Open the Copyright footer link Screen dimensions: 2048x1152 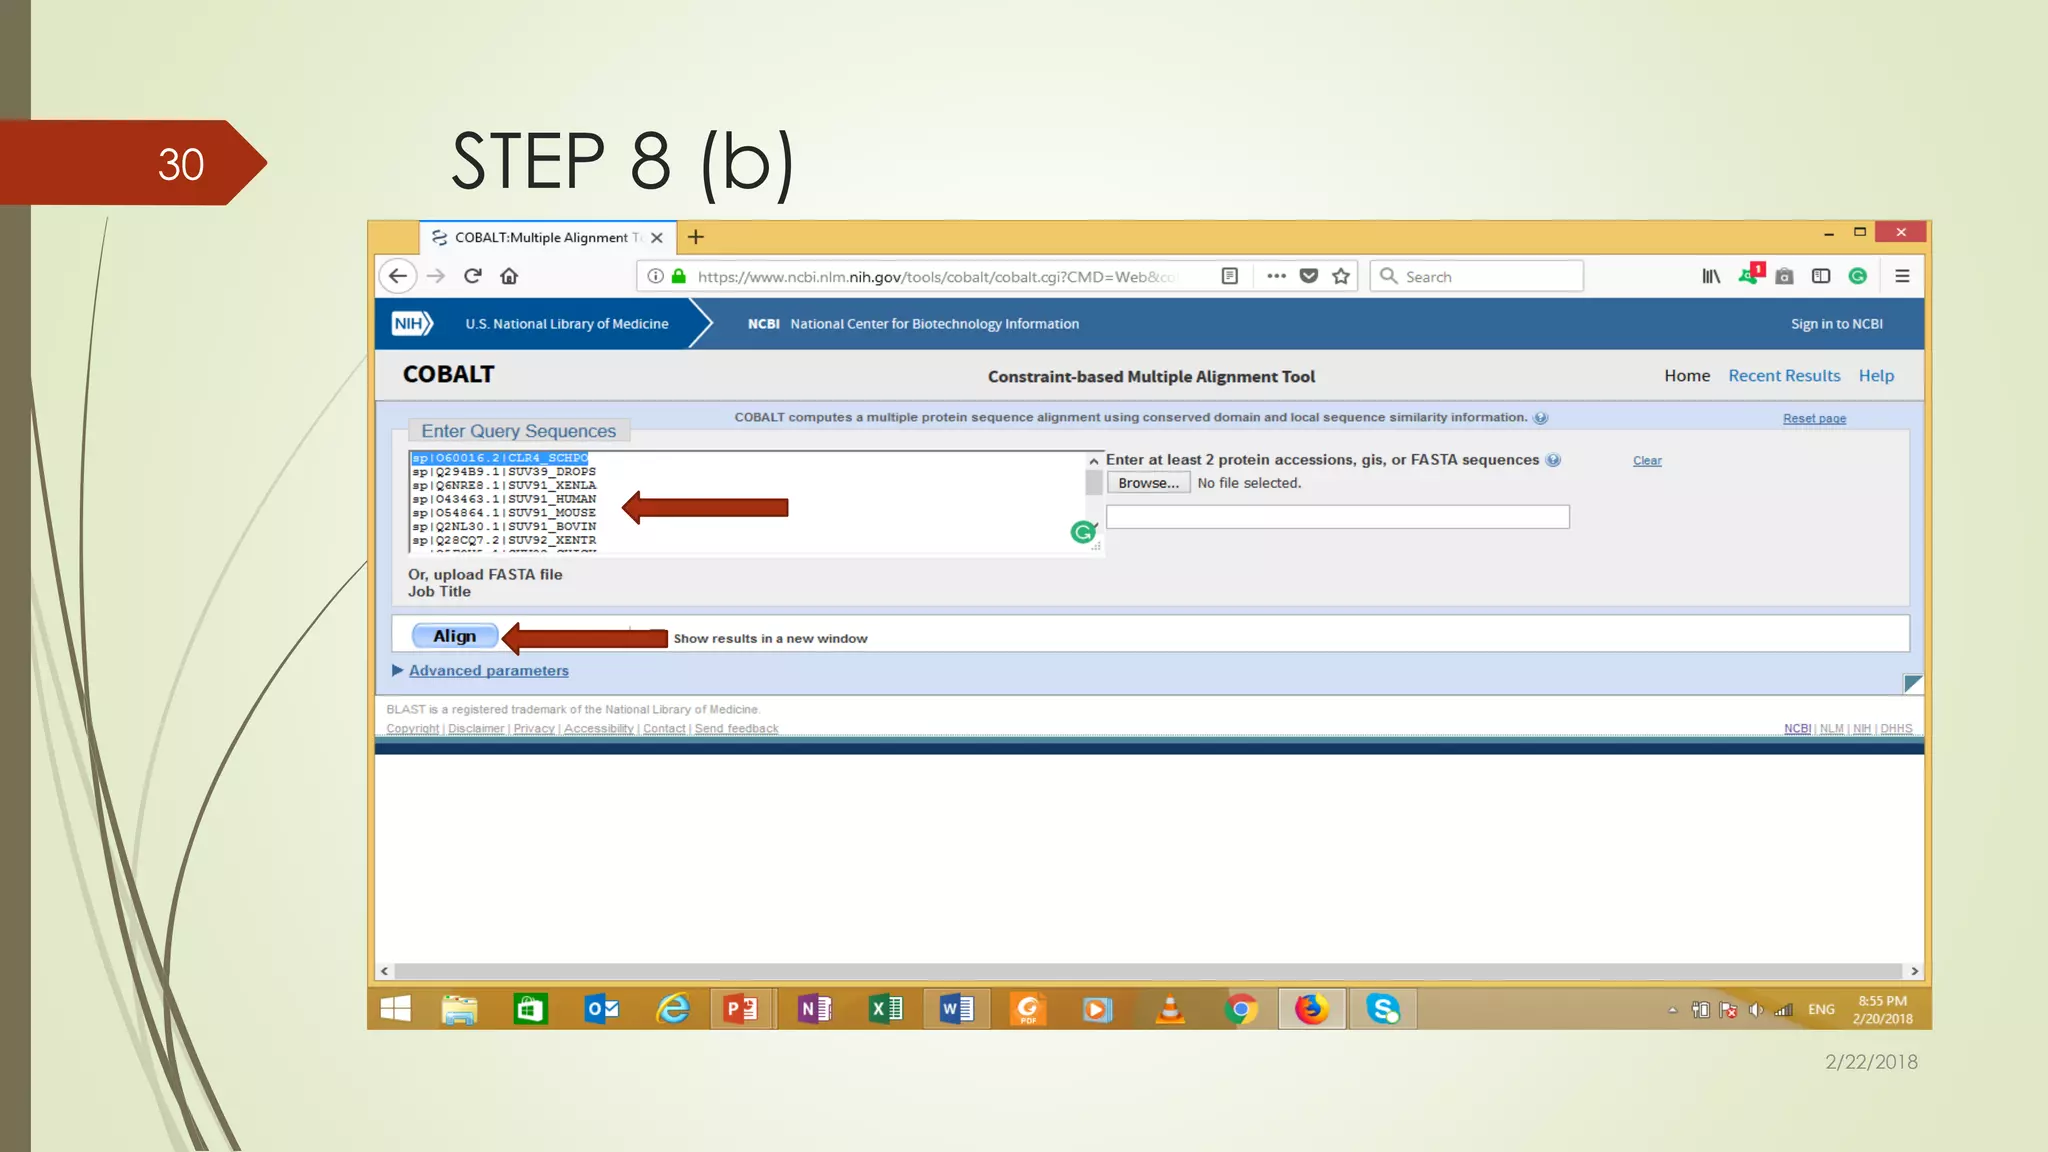coord(412,729)
